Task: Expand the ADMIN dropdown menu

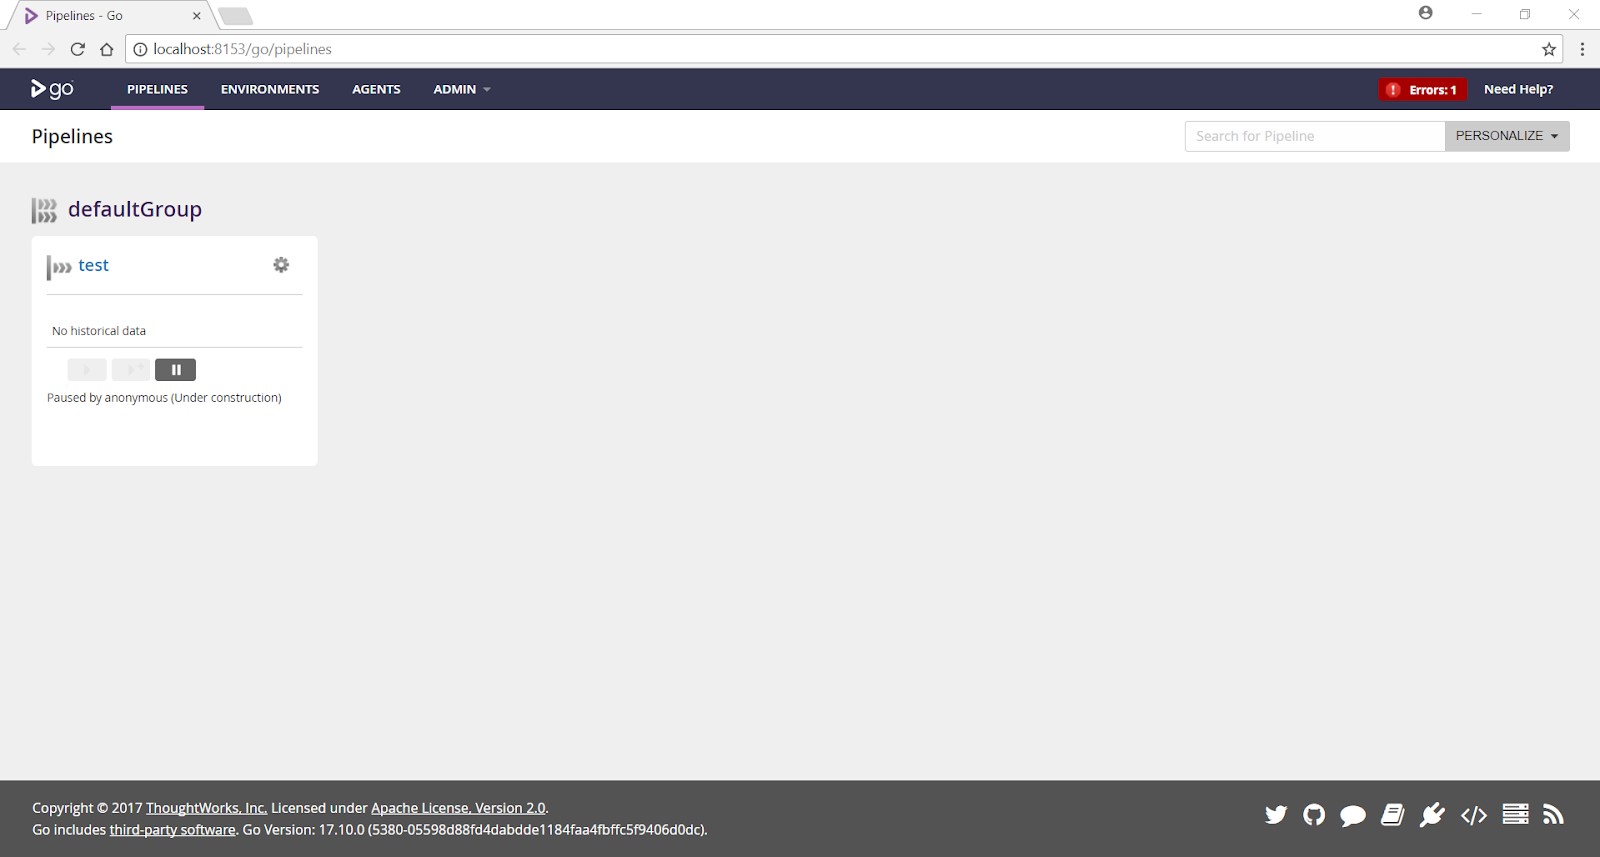Action: tap(461, 89)
